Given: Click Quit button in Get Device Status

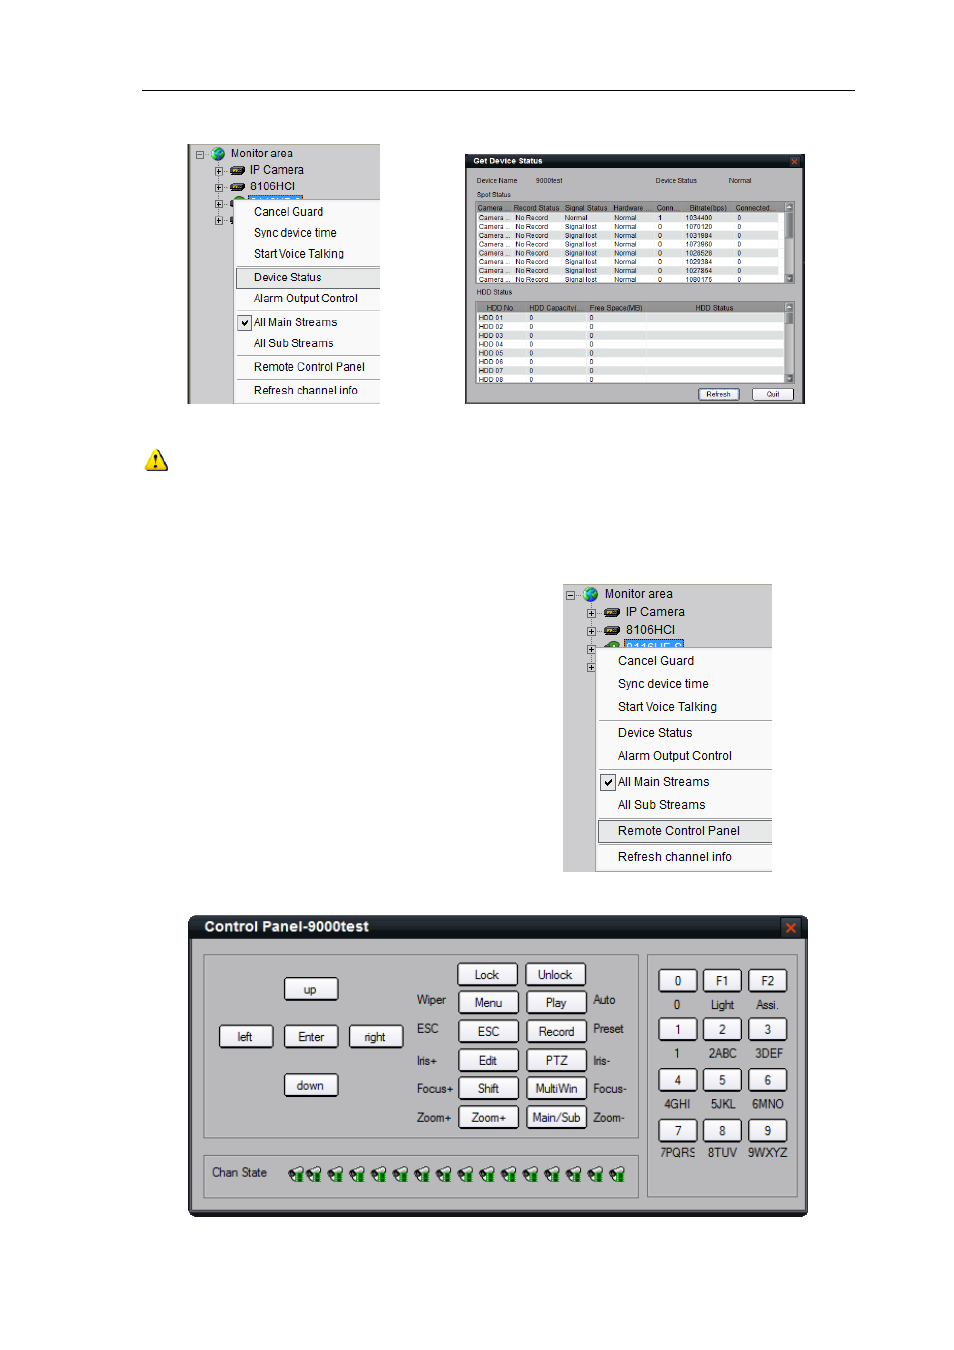Looking at the screenshot, I should click(x=773, y=394).
